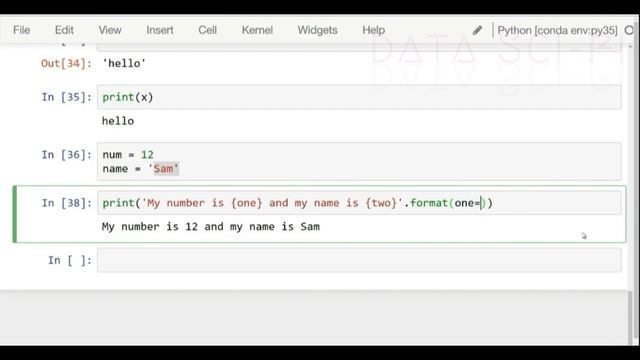This screenshot has width=640, height=360.
Task: Click the {one} placeholder in the format string
Action: click(x=246, y=203)
